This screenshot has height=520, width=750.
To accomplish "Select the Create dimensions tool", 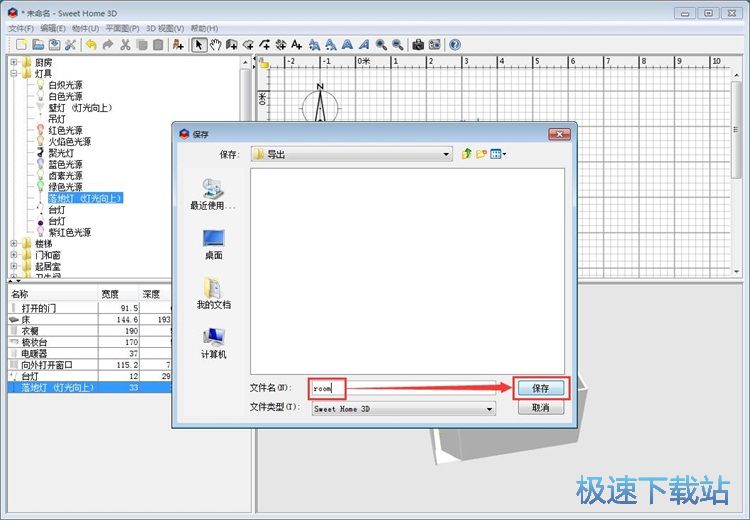I will tap(281, 45).
